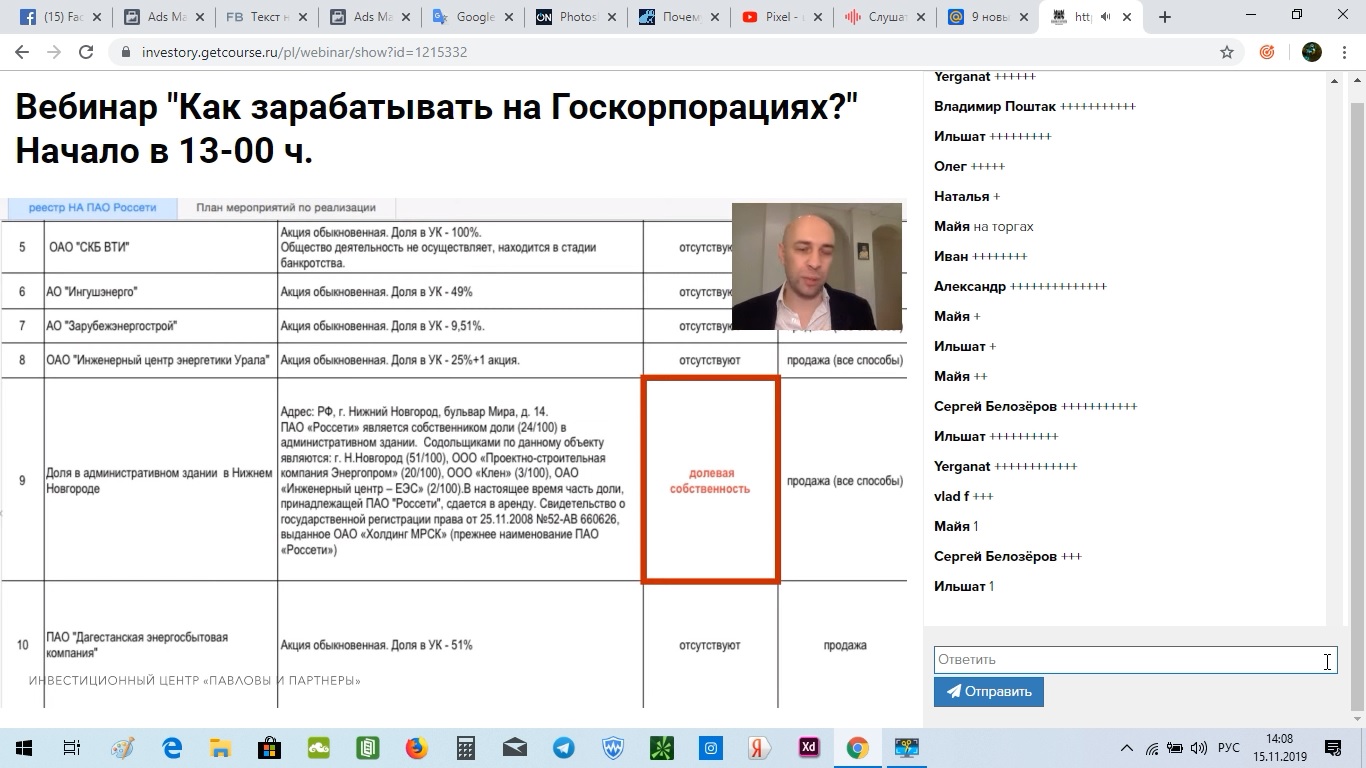Open the Calculator app in the taskbar
The image size is (1366, 768).
[x=465, y=747]
